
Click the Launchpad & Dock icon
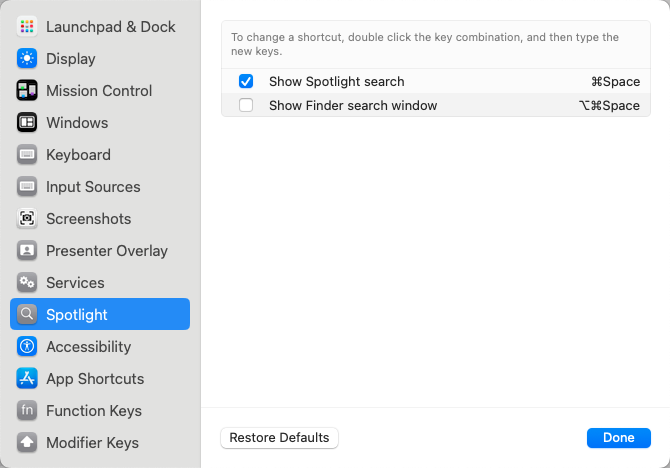coord(27,27)
